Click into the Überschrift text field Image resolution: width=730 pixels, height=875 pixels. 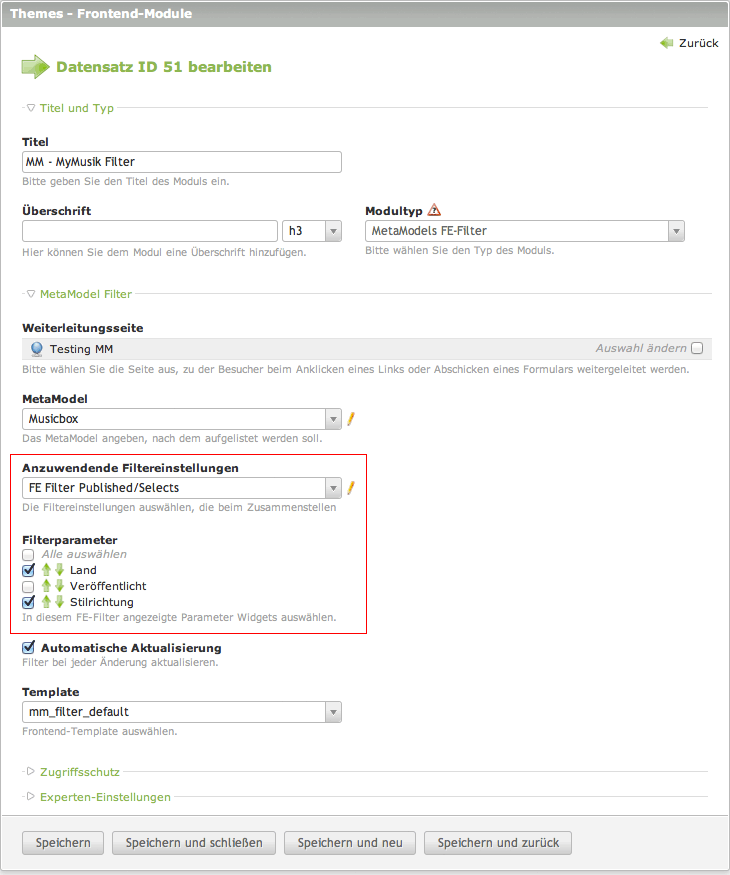(x=149, y=231)
